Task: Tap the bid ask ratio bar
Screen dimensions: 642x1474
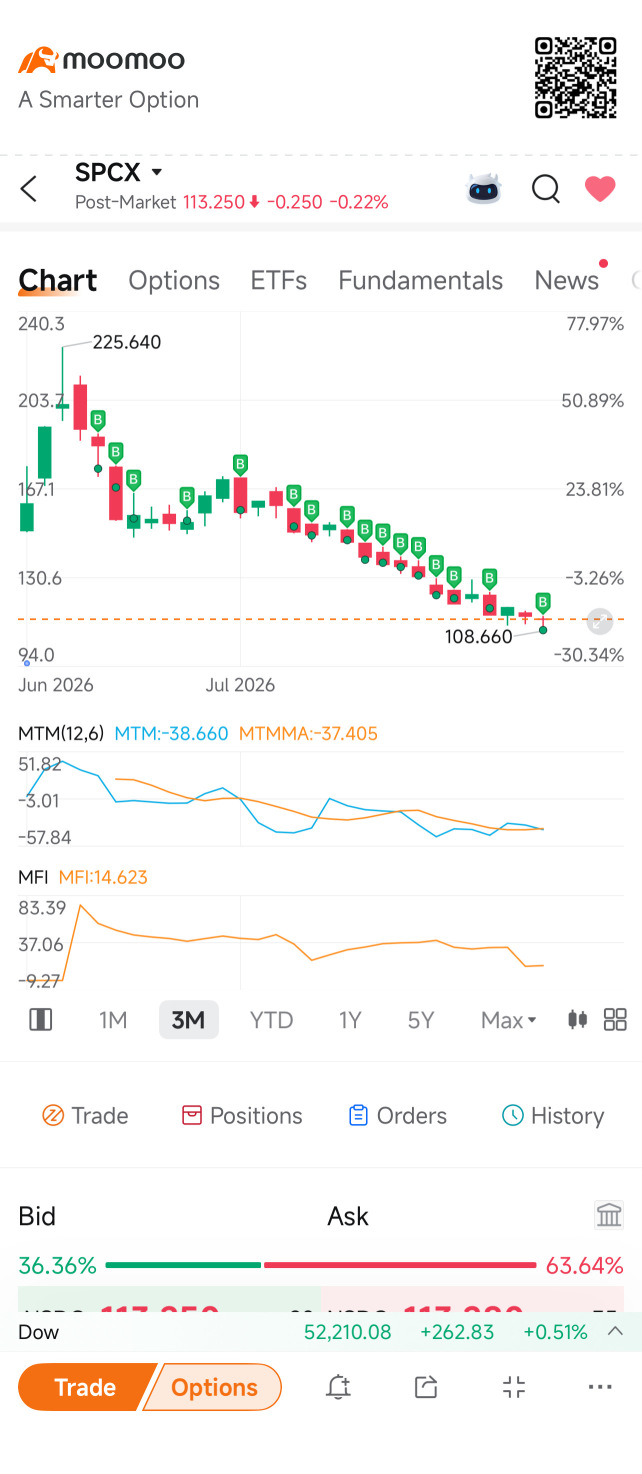Action: click(x=321, y=1265)
